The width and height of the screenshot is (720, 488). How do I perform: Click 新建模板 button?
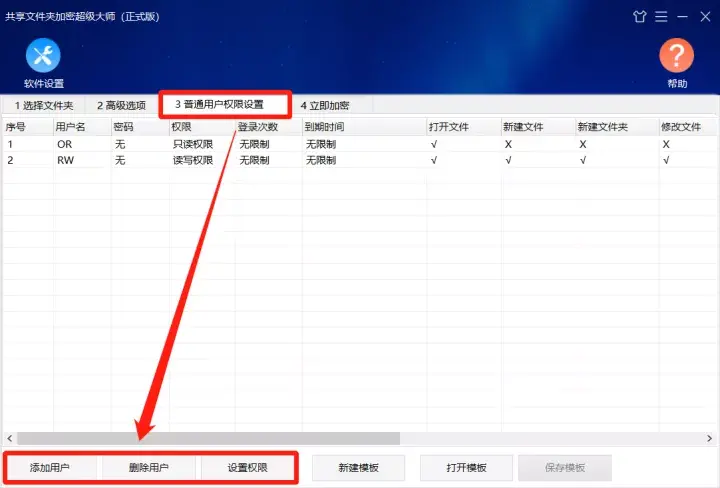(359, 468)
